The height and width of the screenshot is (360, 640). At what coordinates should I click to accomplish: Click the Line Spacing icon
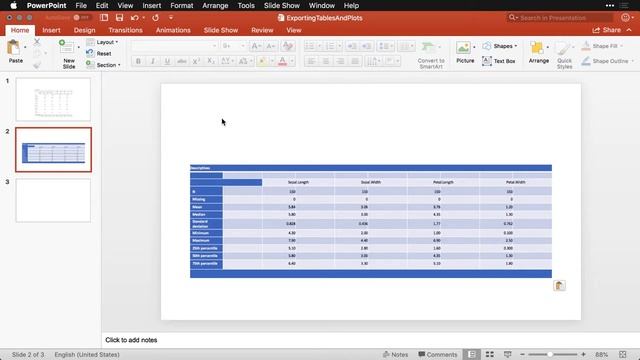pyautogui.click(x=384, y=46)
